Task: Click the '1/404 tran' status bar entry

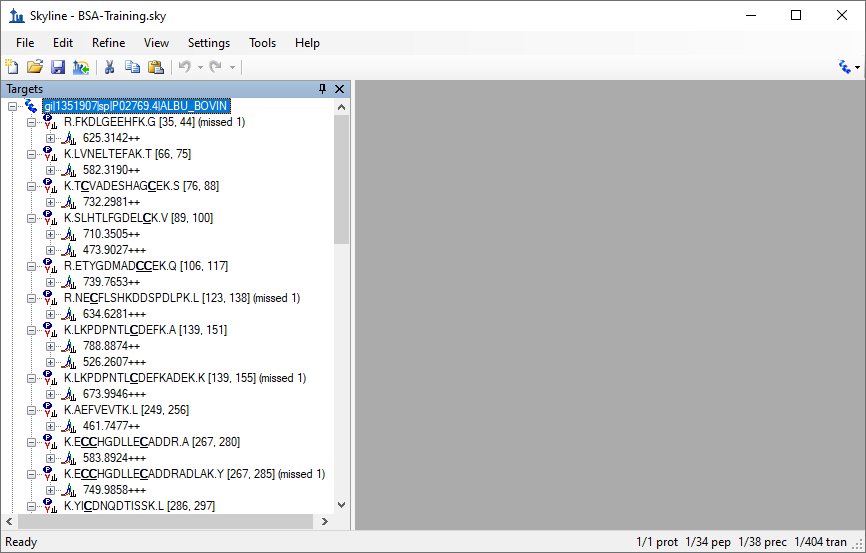Action: coord(820,543)
